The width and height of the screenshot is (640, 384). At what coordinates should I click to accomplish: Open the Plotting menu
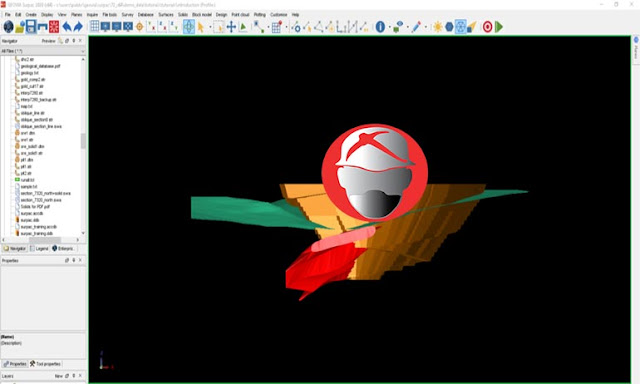[260, 15]
